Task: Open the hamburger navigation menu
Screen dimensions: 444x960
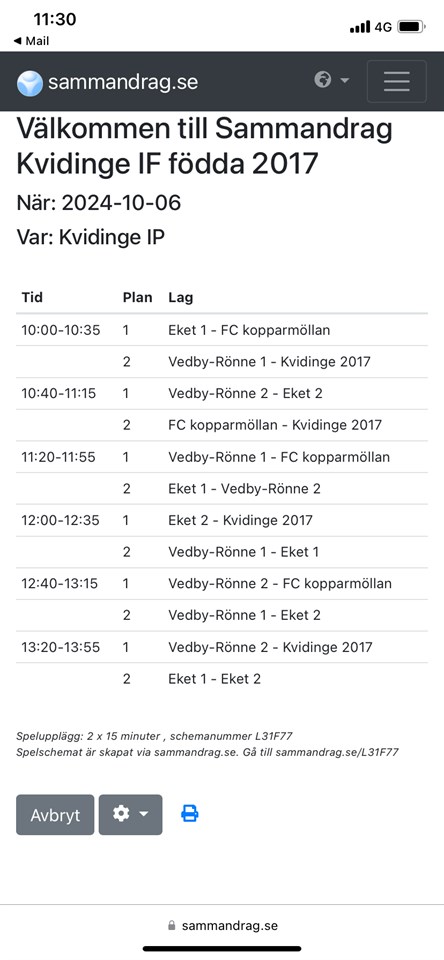Action: coord(396,81)
